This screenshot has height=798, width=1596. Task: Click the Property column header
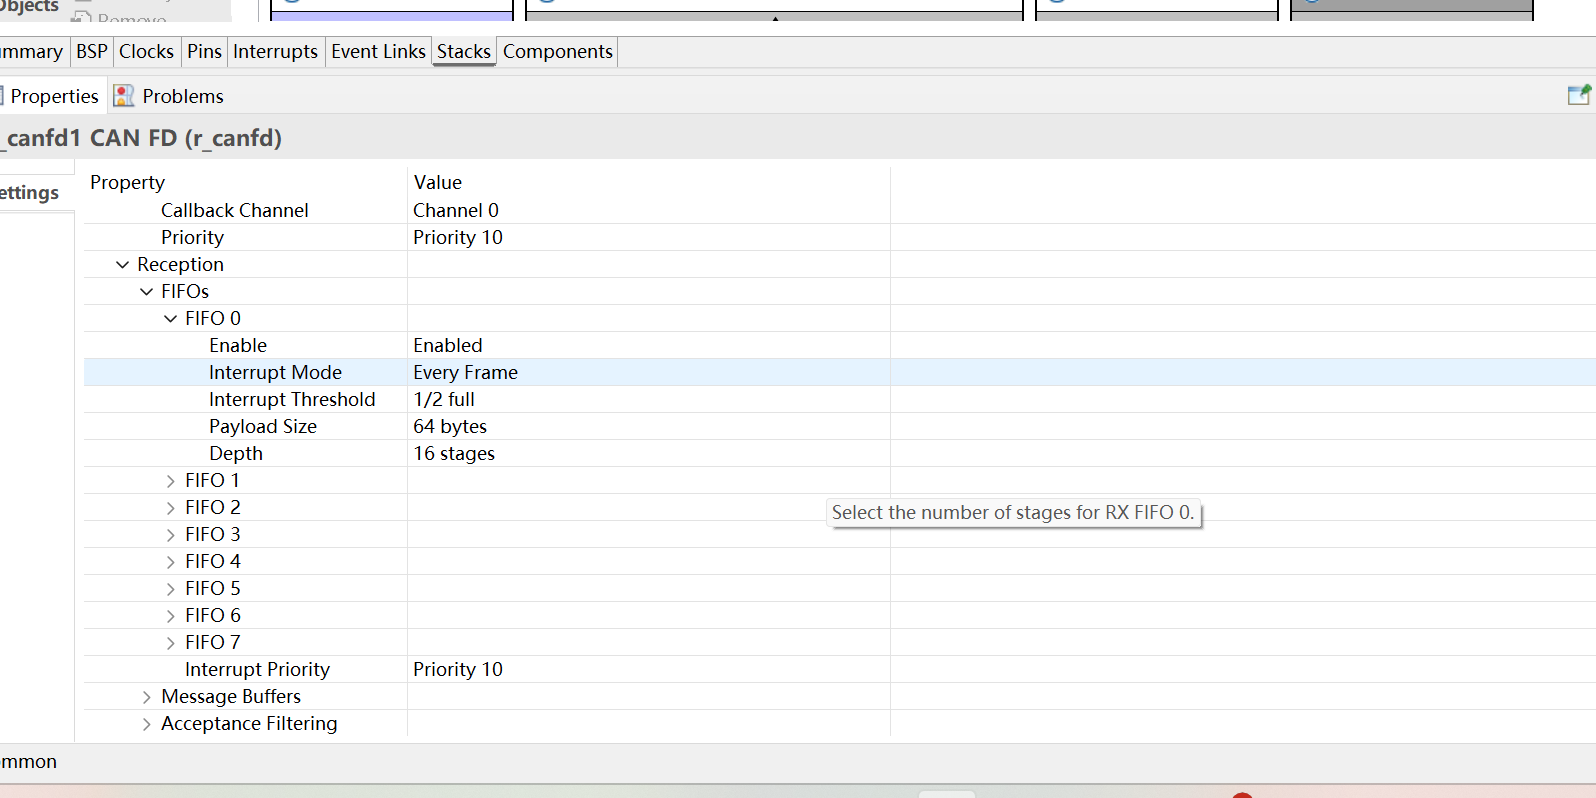(x=127, y=182)
